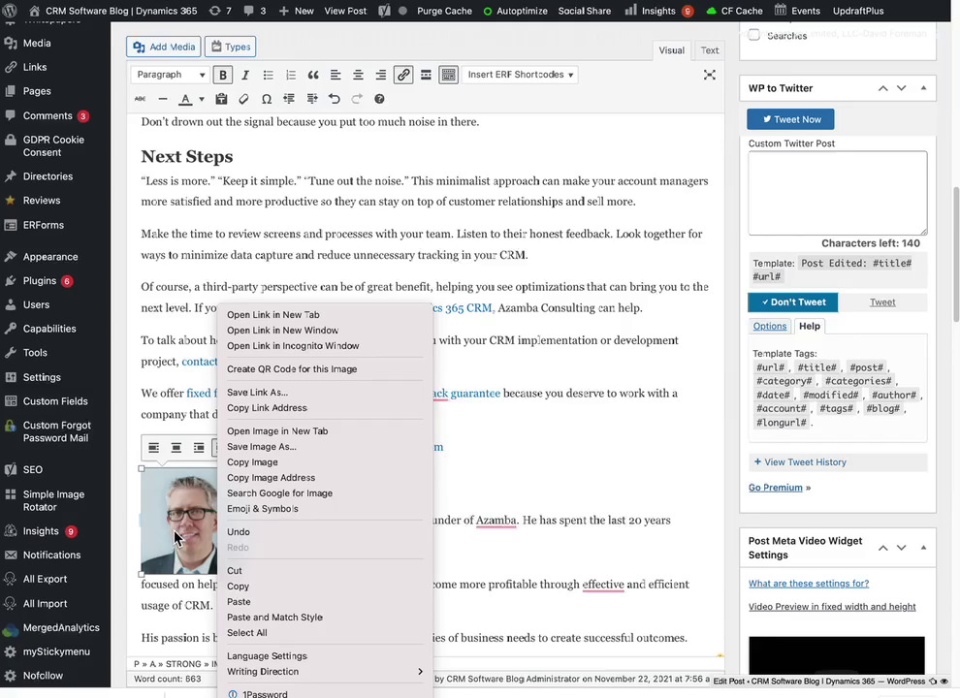Choose Open Link in New Tab
The height and width of the screenshot is (698, 960).
(x=273, y=315)
